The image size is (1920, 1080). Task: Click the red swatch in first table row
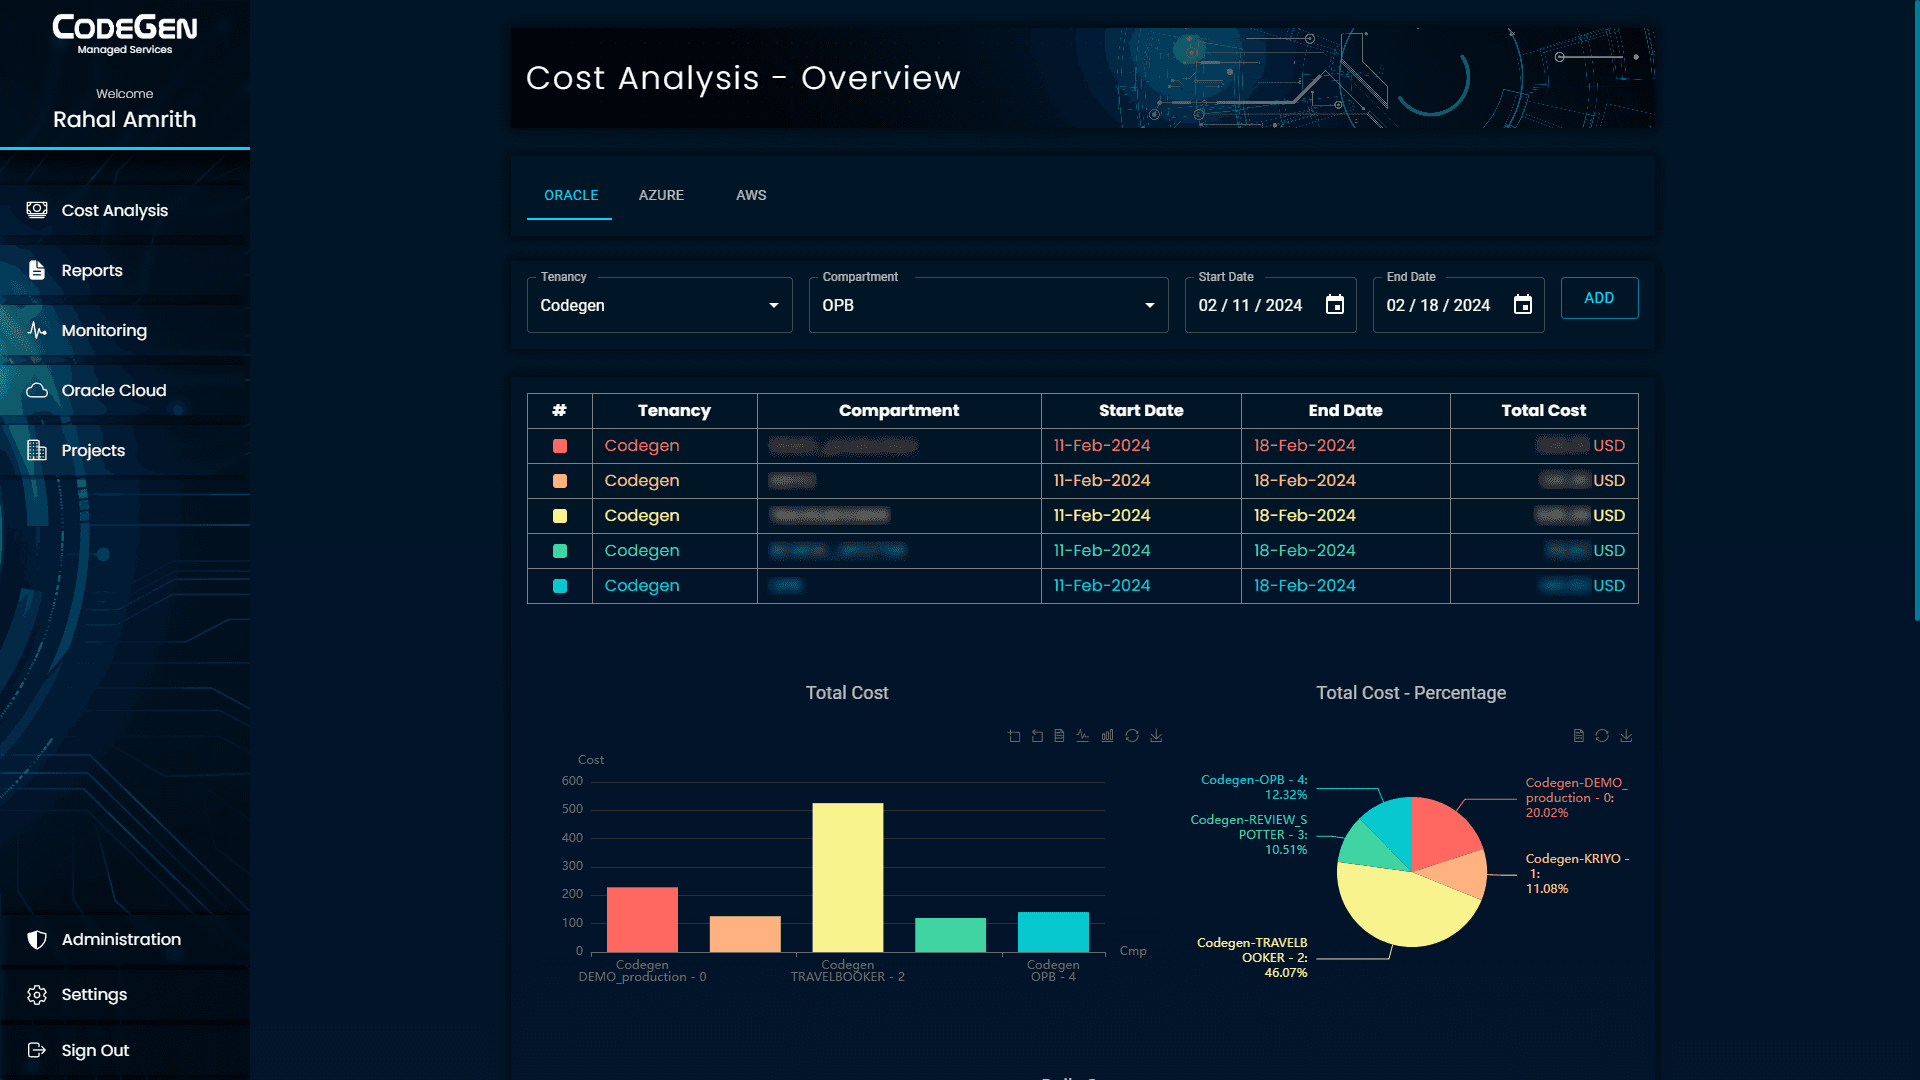pos(560,446)
